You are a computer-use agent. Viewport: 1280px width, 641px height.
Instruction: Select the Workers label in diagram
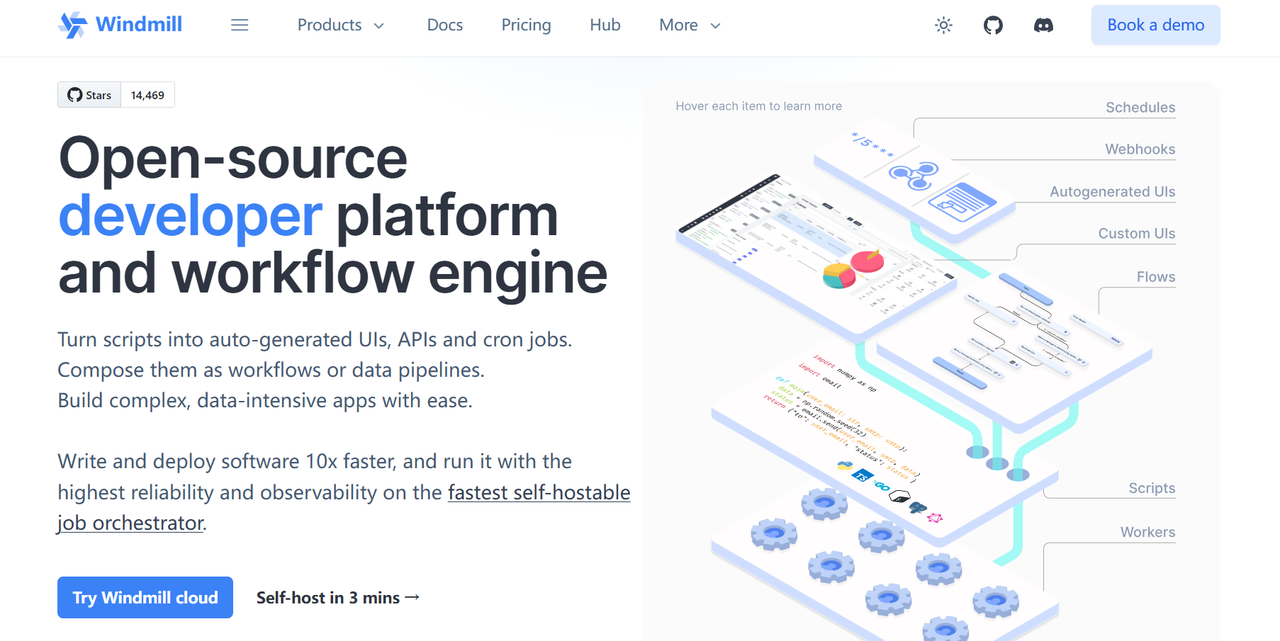tap(1148, 532)
